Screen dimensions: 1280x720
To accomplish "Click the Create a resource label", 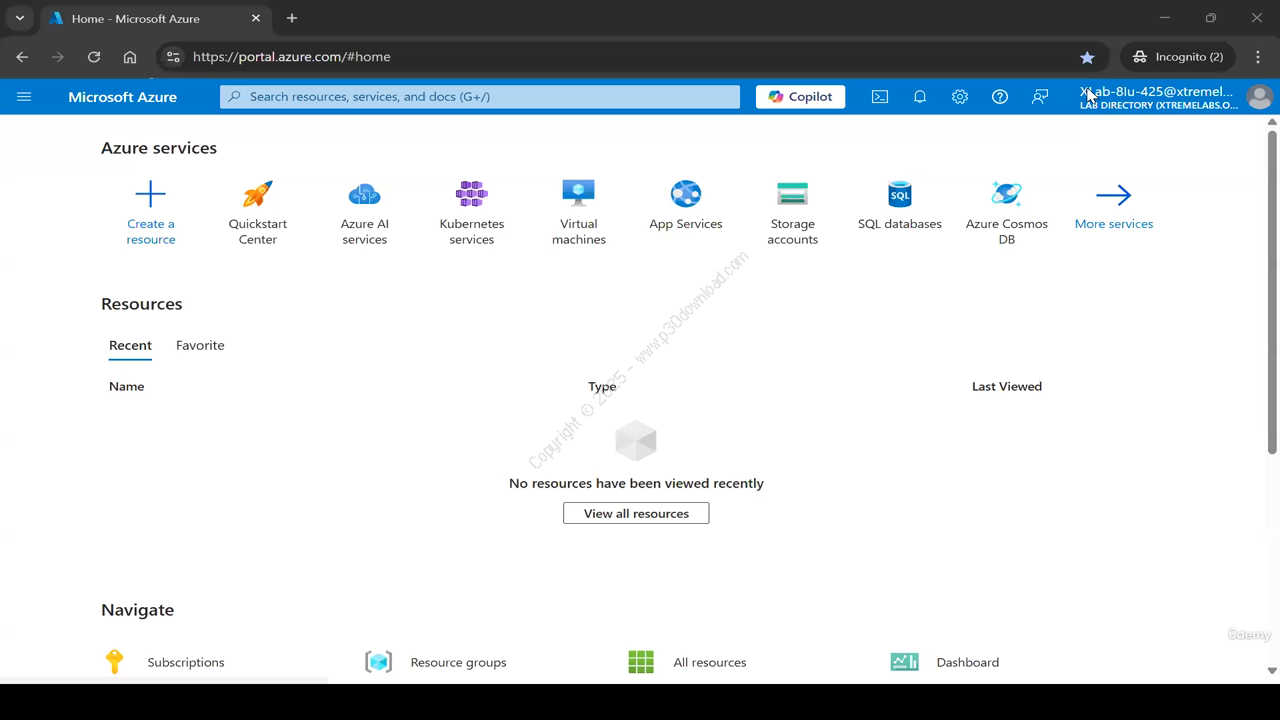I will pyautogui.click(x=151, y=231).
